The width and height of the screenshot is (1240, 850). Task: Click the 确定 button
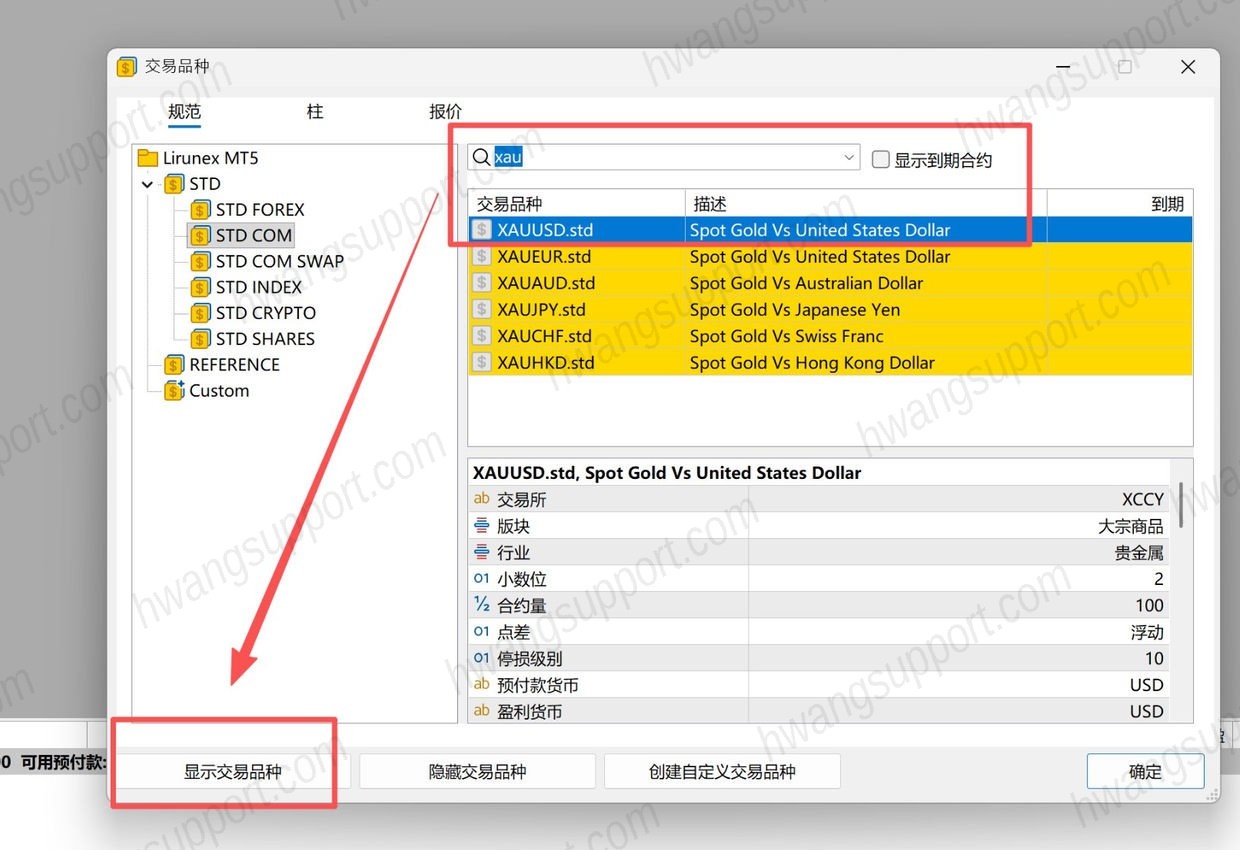tap(1145, 772)
